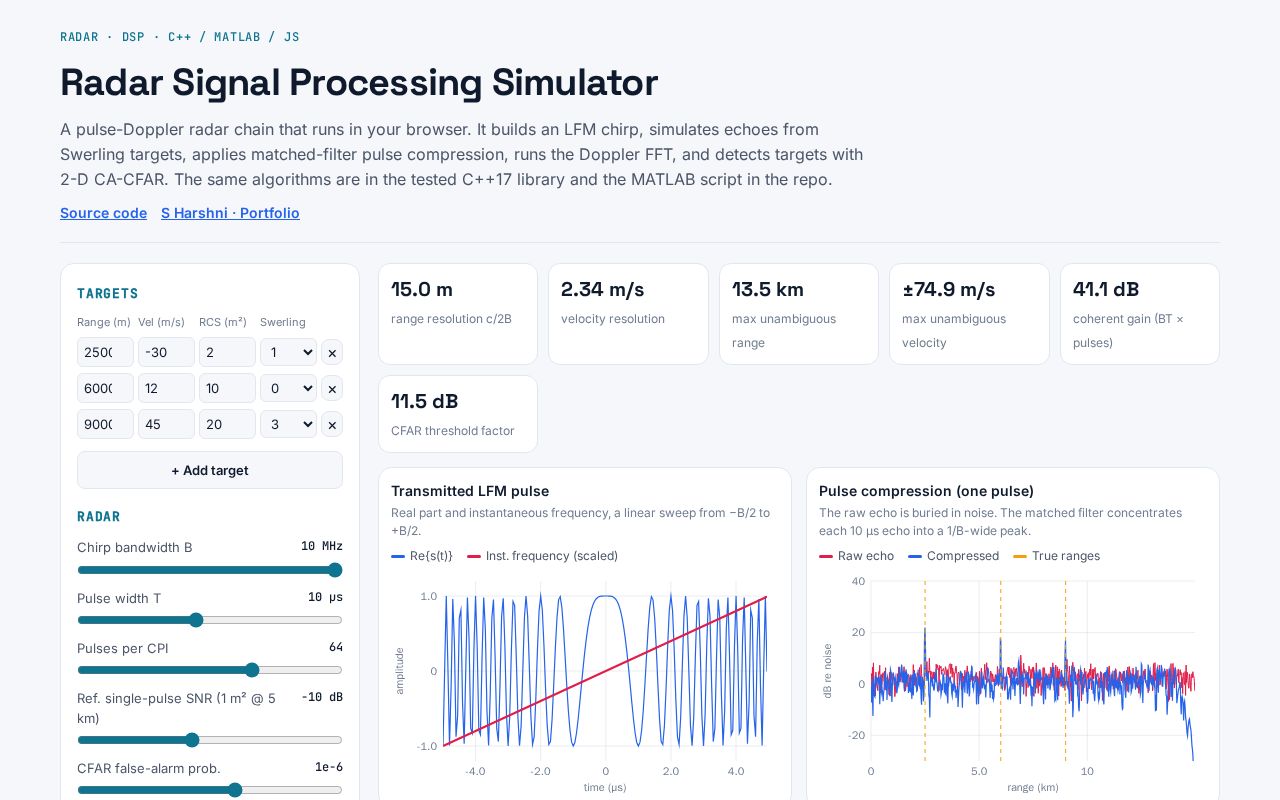Adjust CFAR false-alarm prob. slider
1280x800 pixels.
pos(210,790)
